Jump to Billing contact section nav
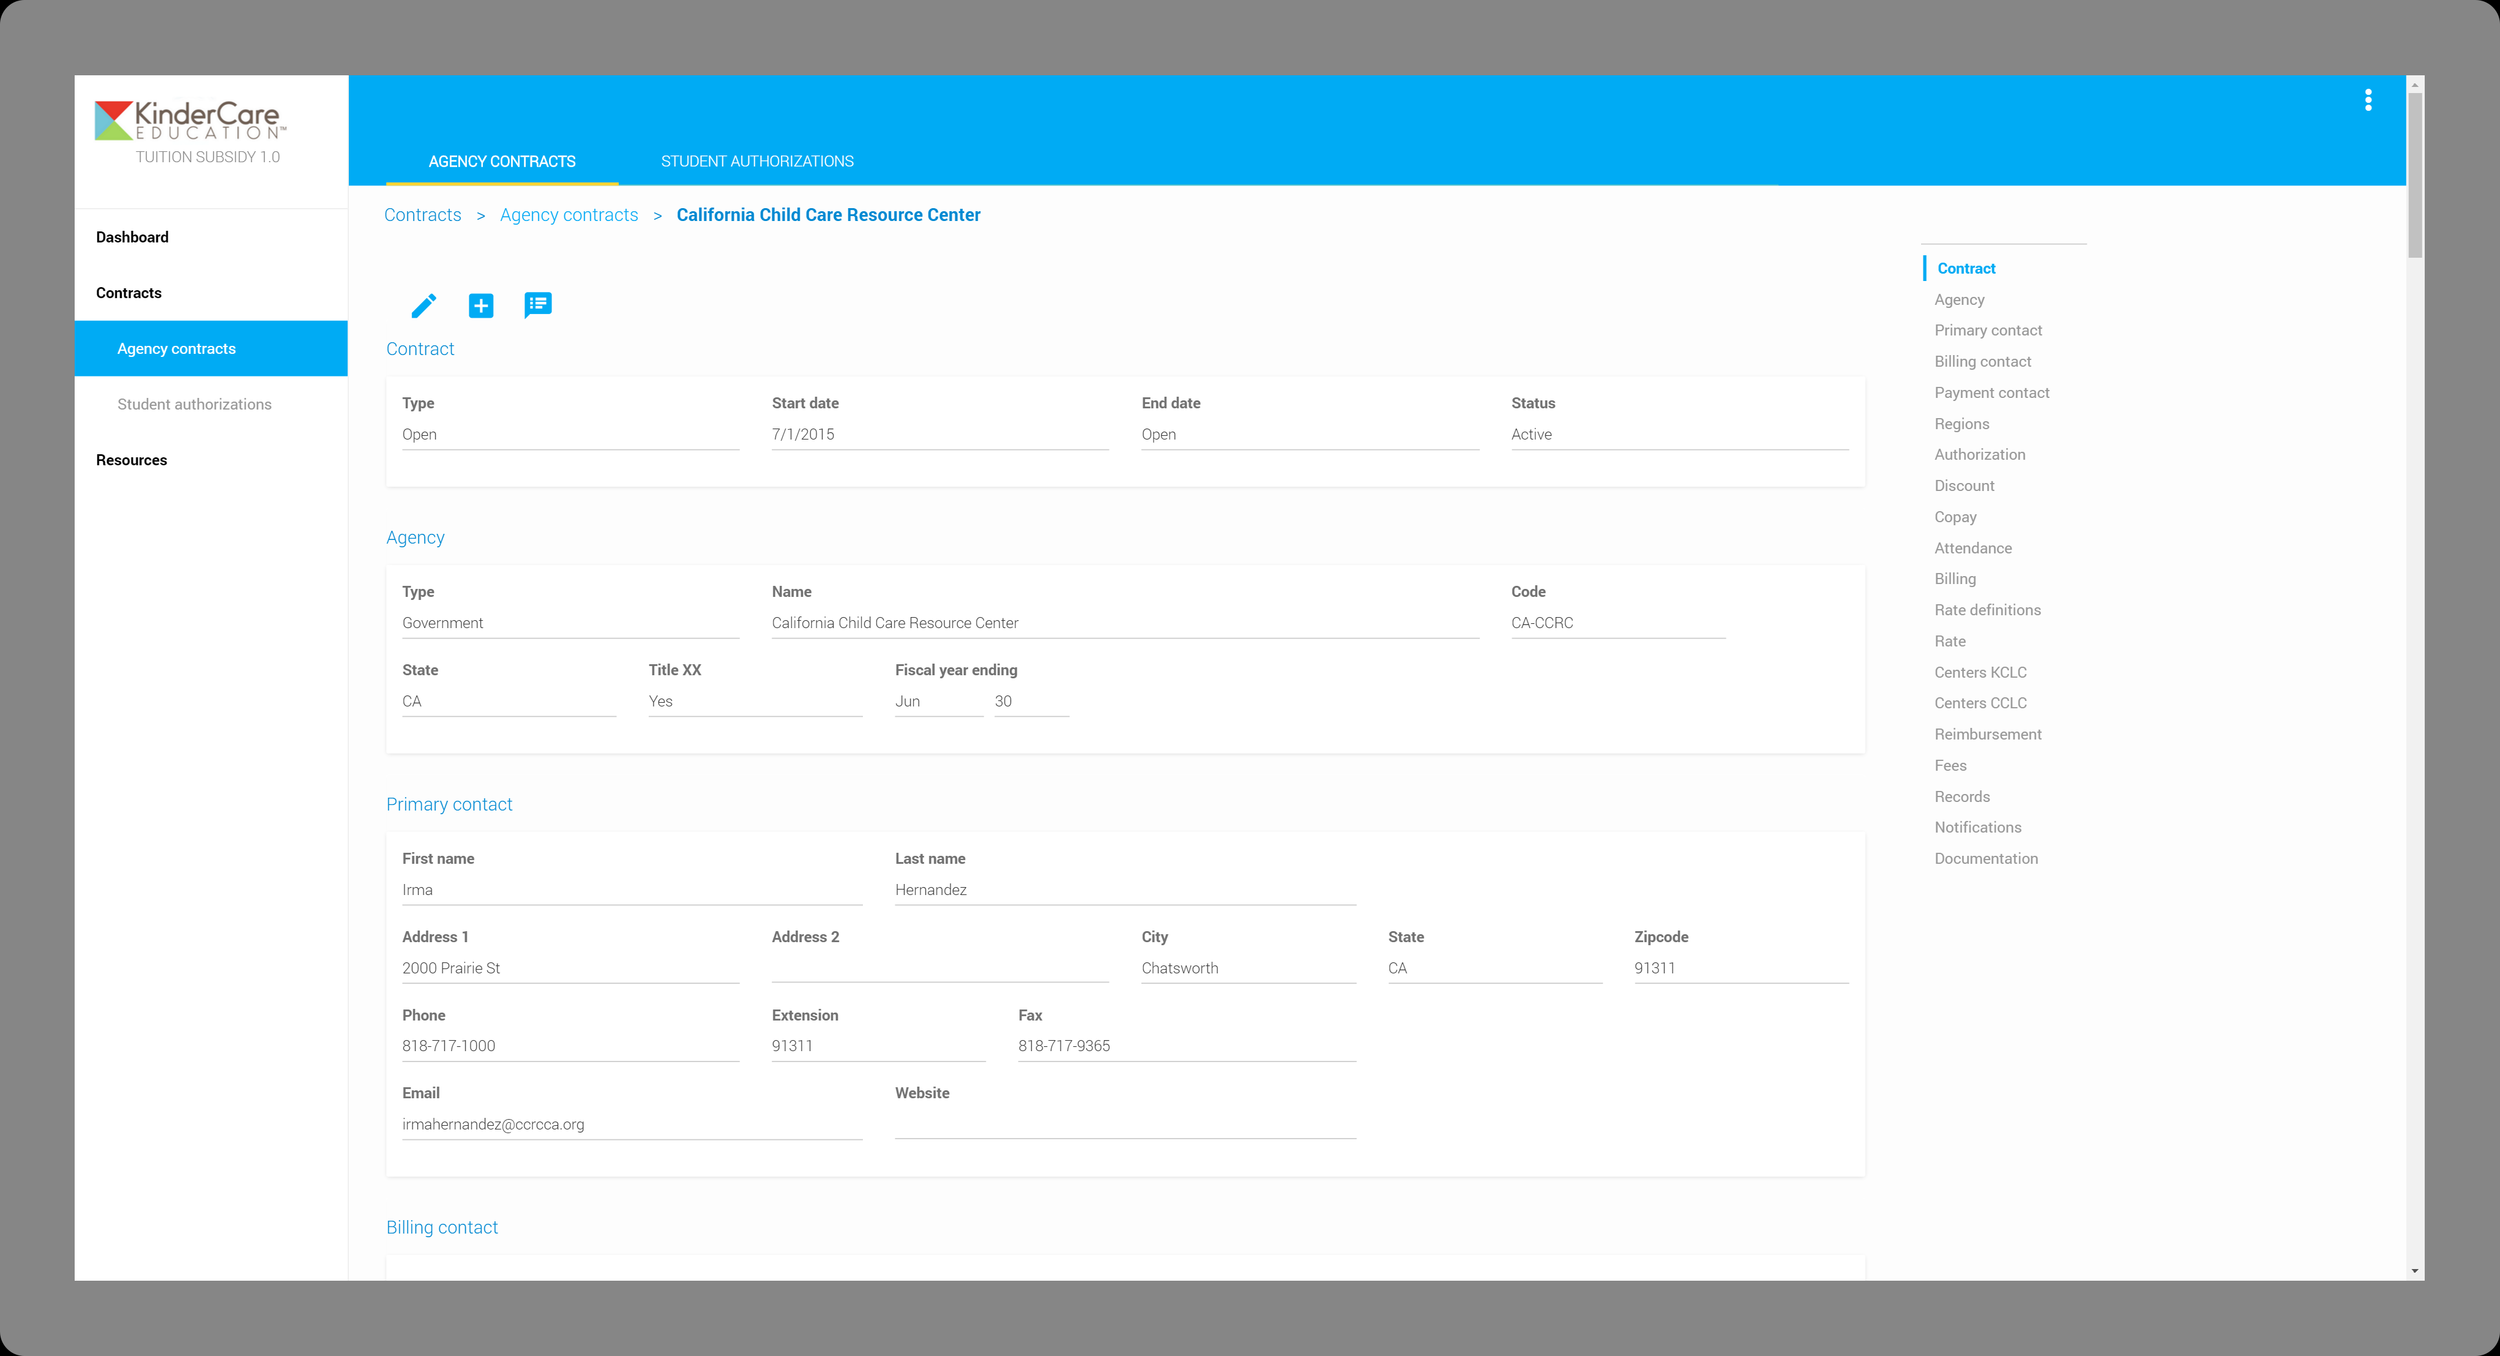Viewport: 2500px width, 1356px height. [x=1982, y=361]
